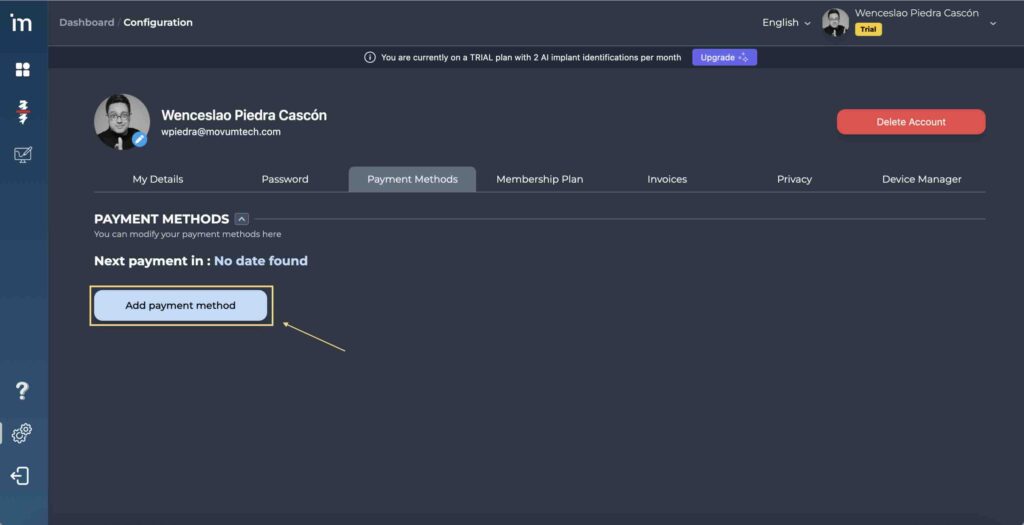Open the Membership Plan tab
Screen dimensions: 1024x525
[539, 179]
